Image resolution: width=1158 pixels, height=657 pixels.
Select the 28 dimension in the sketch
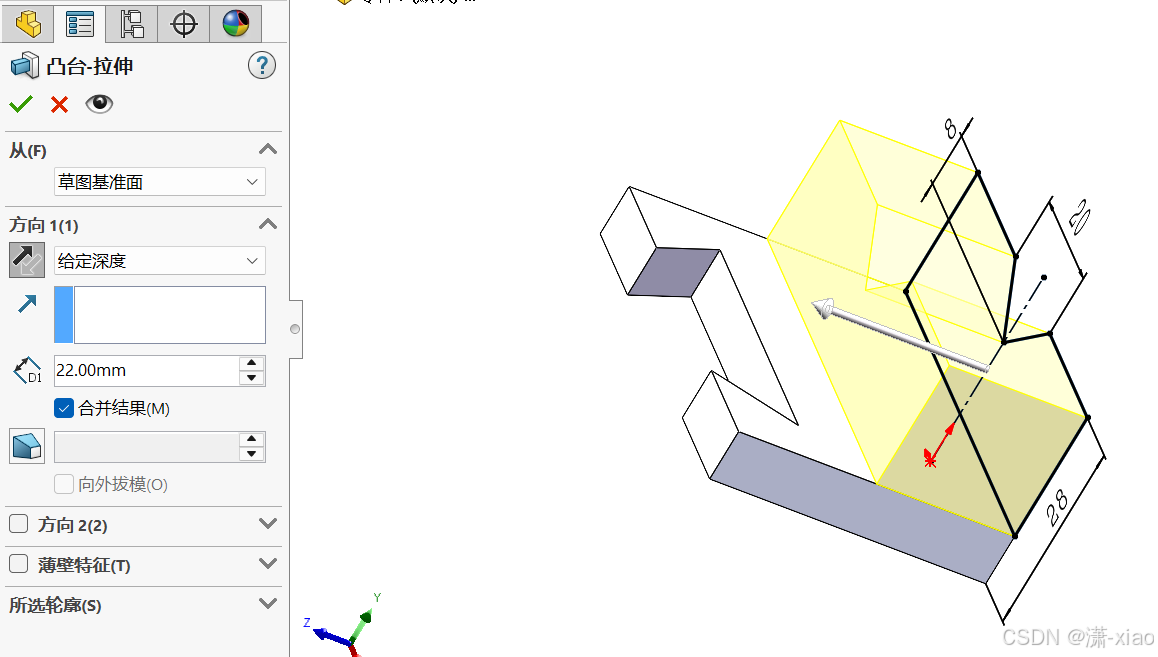(1057, 509)
